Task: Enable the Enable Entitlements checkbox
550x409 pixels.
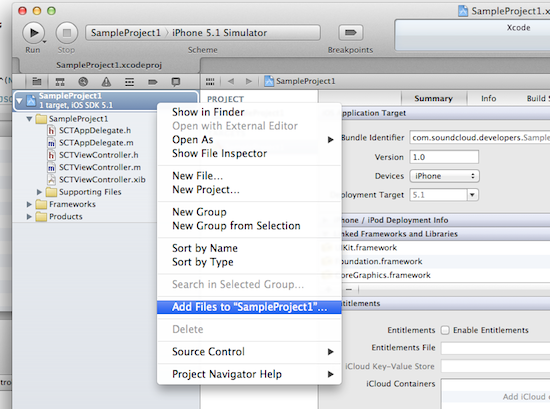Action: [445, 330]
